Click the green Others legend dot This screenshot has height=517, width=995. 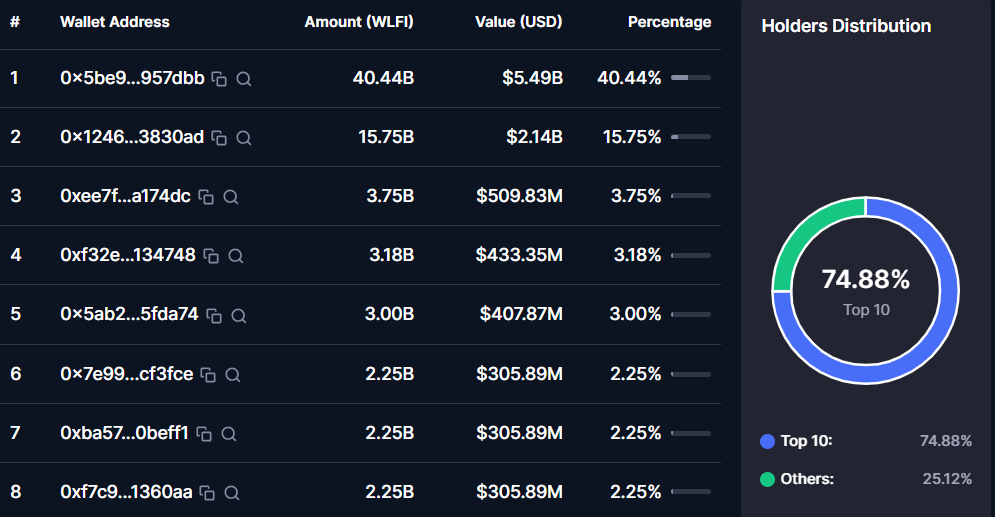[768, 480]
